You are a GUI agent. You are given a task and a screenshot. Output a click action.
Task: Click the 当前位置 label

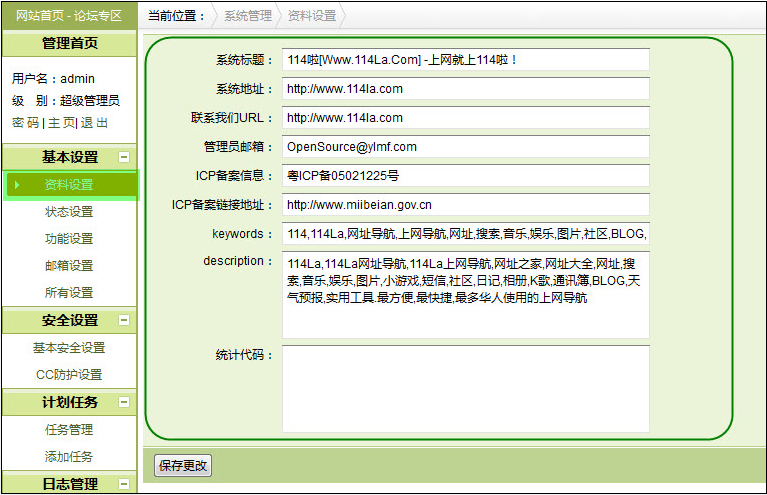pos(177,16)
